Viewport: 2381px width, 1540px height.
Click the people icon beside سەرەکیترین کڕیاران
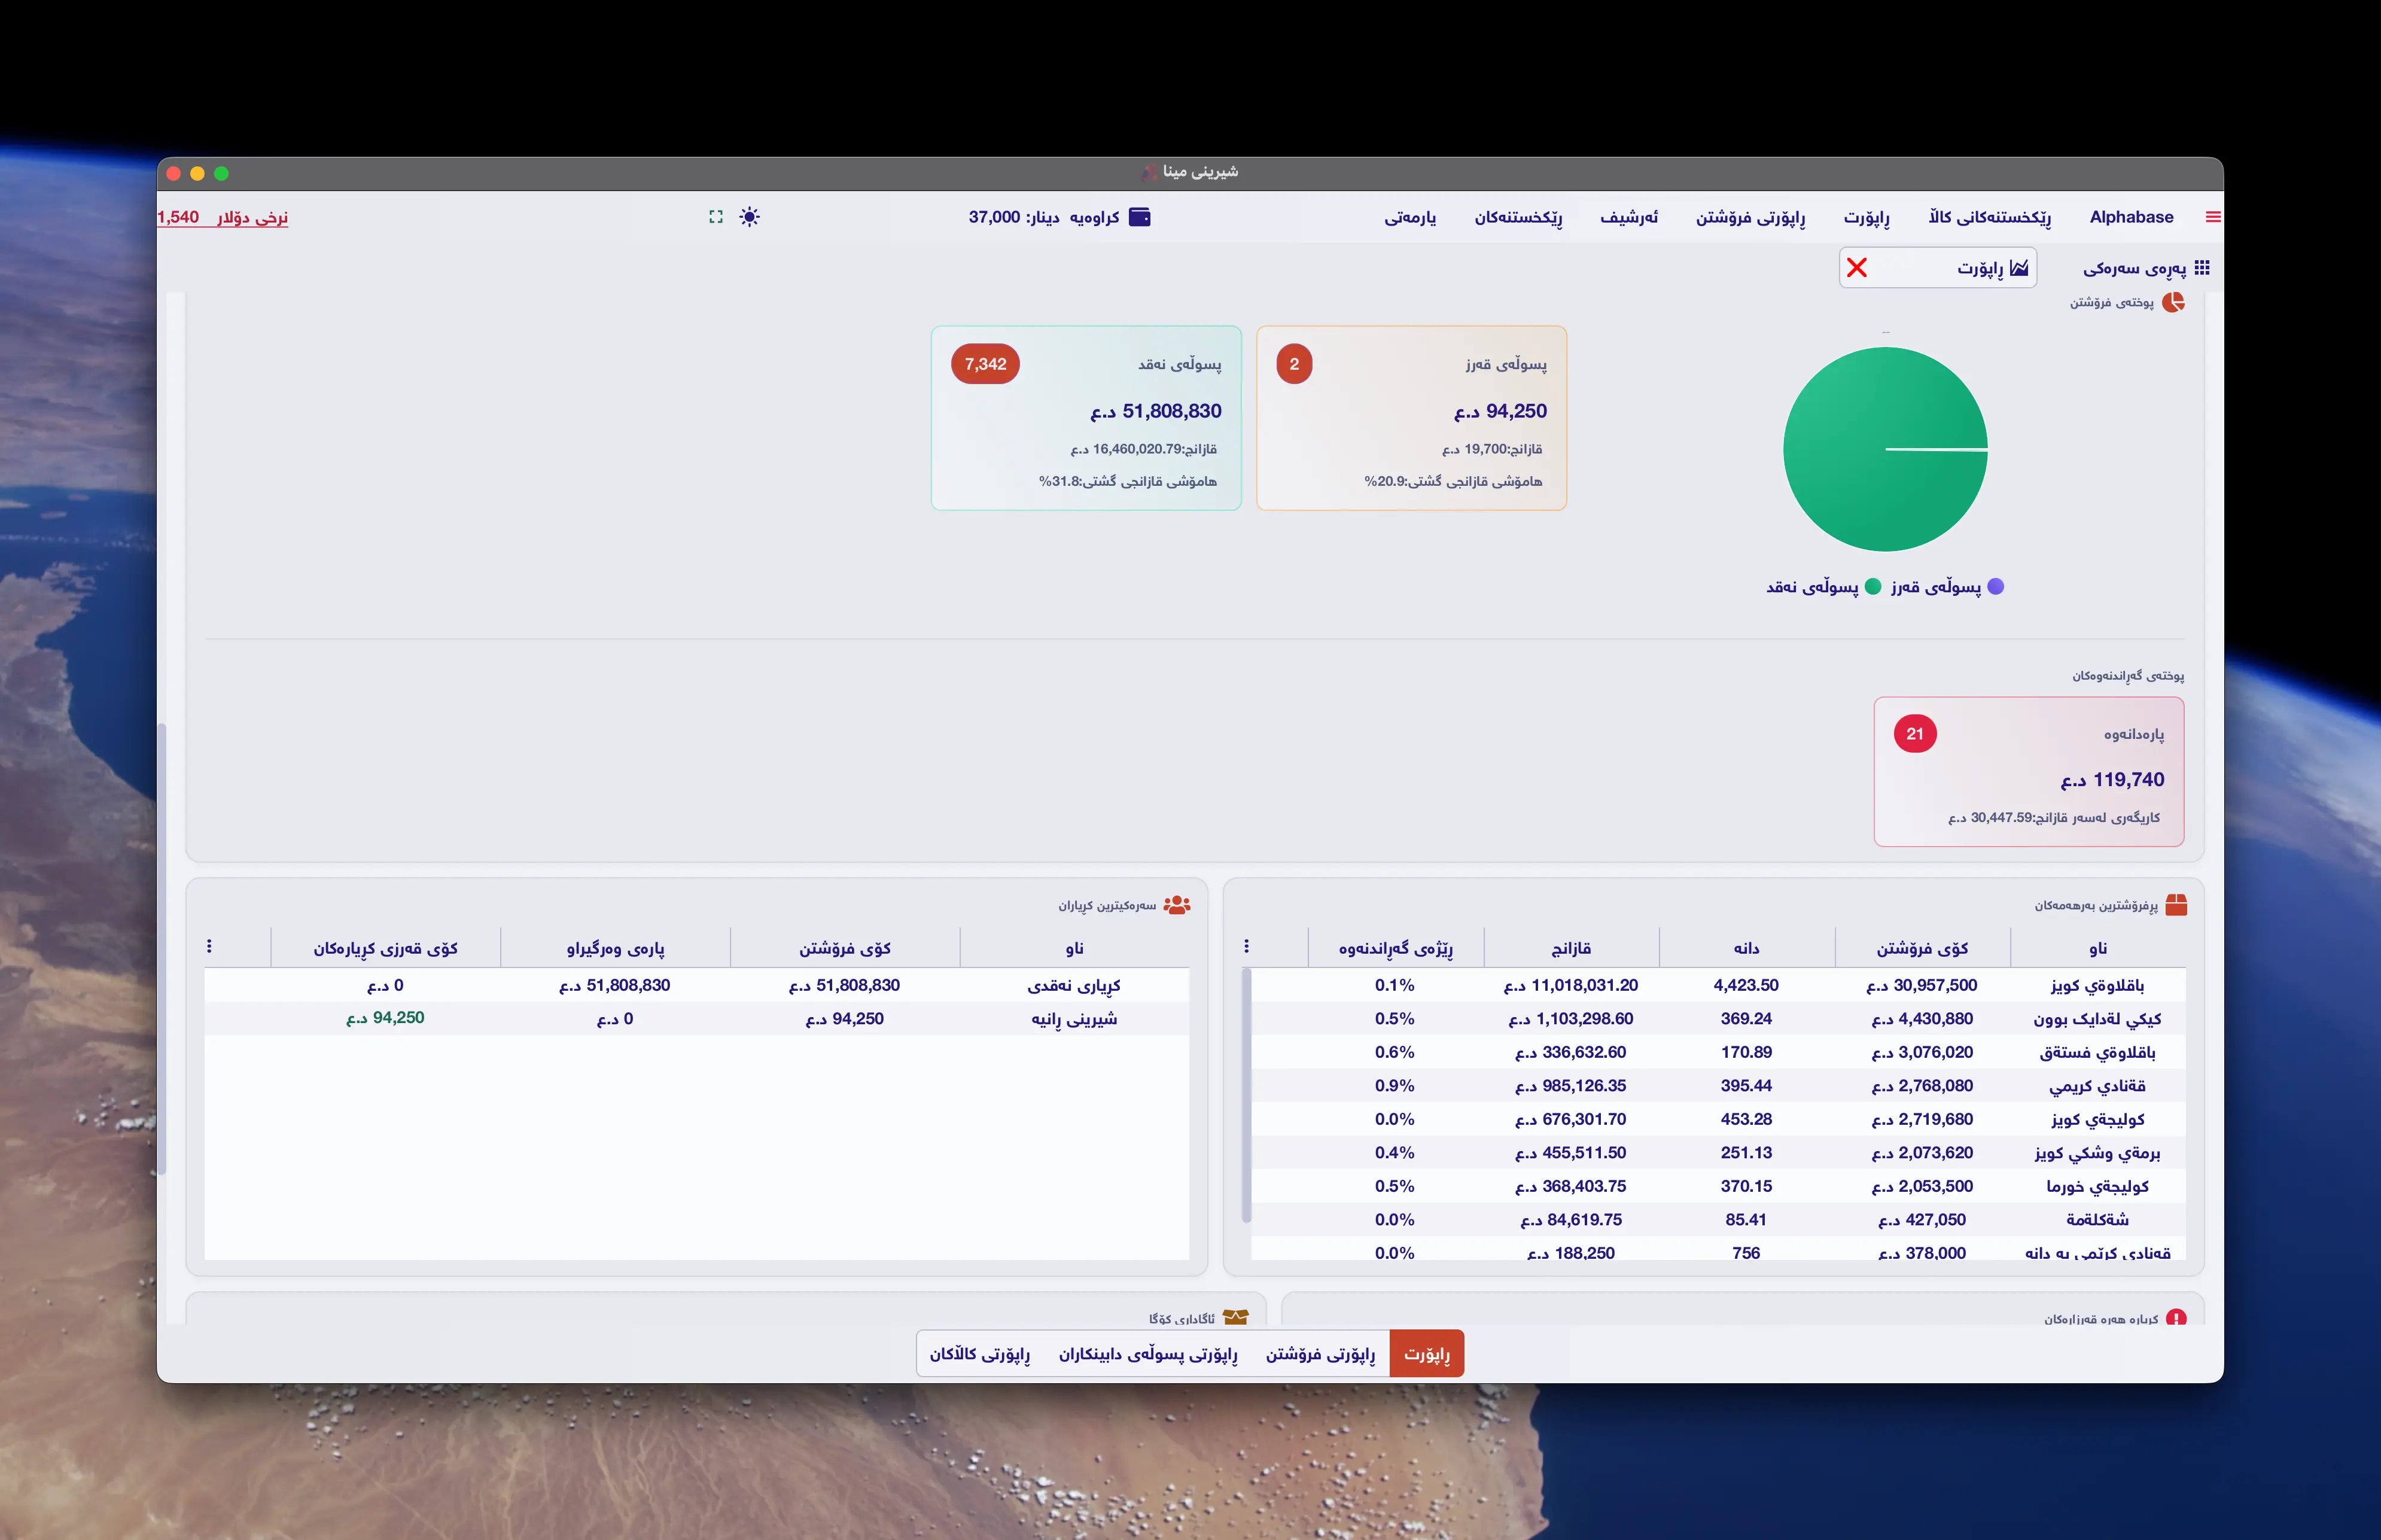point(1177,905)
